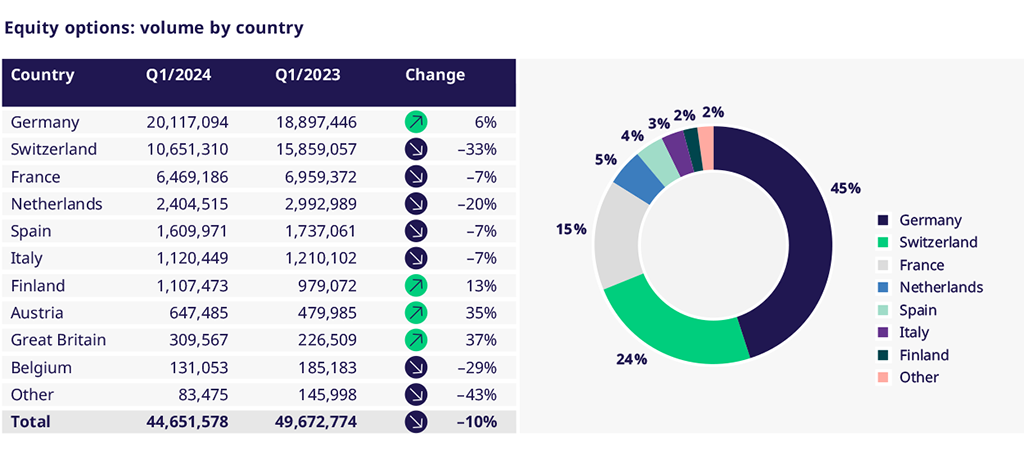Click the green up arrow for Austria
The width and height of the screenshot is (1024, 459).
[x=416, y=313]
